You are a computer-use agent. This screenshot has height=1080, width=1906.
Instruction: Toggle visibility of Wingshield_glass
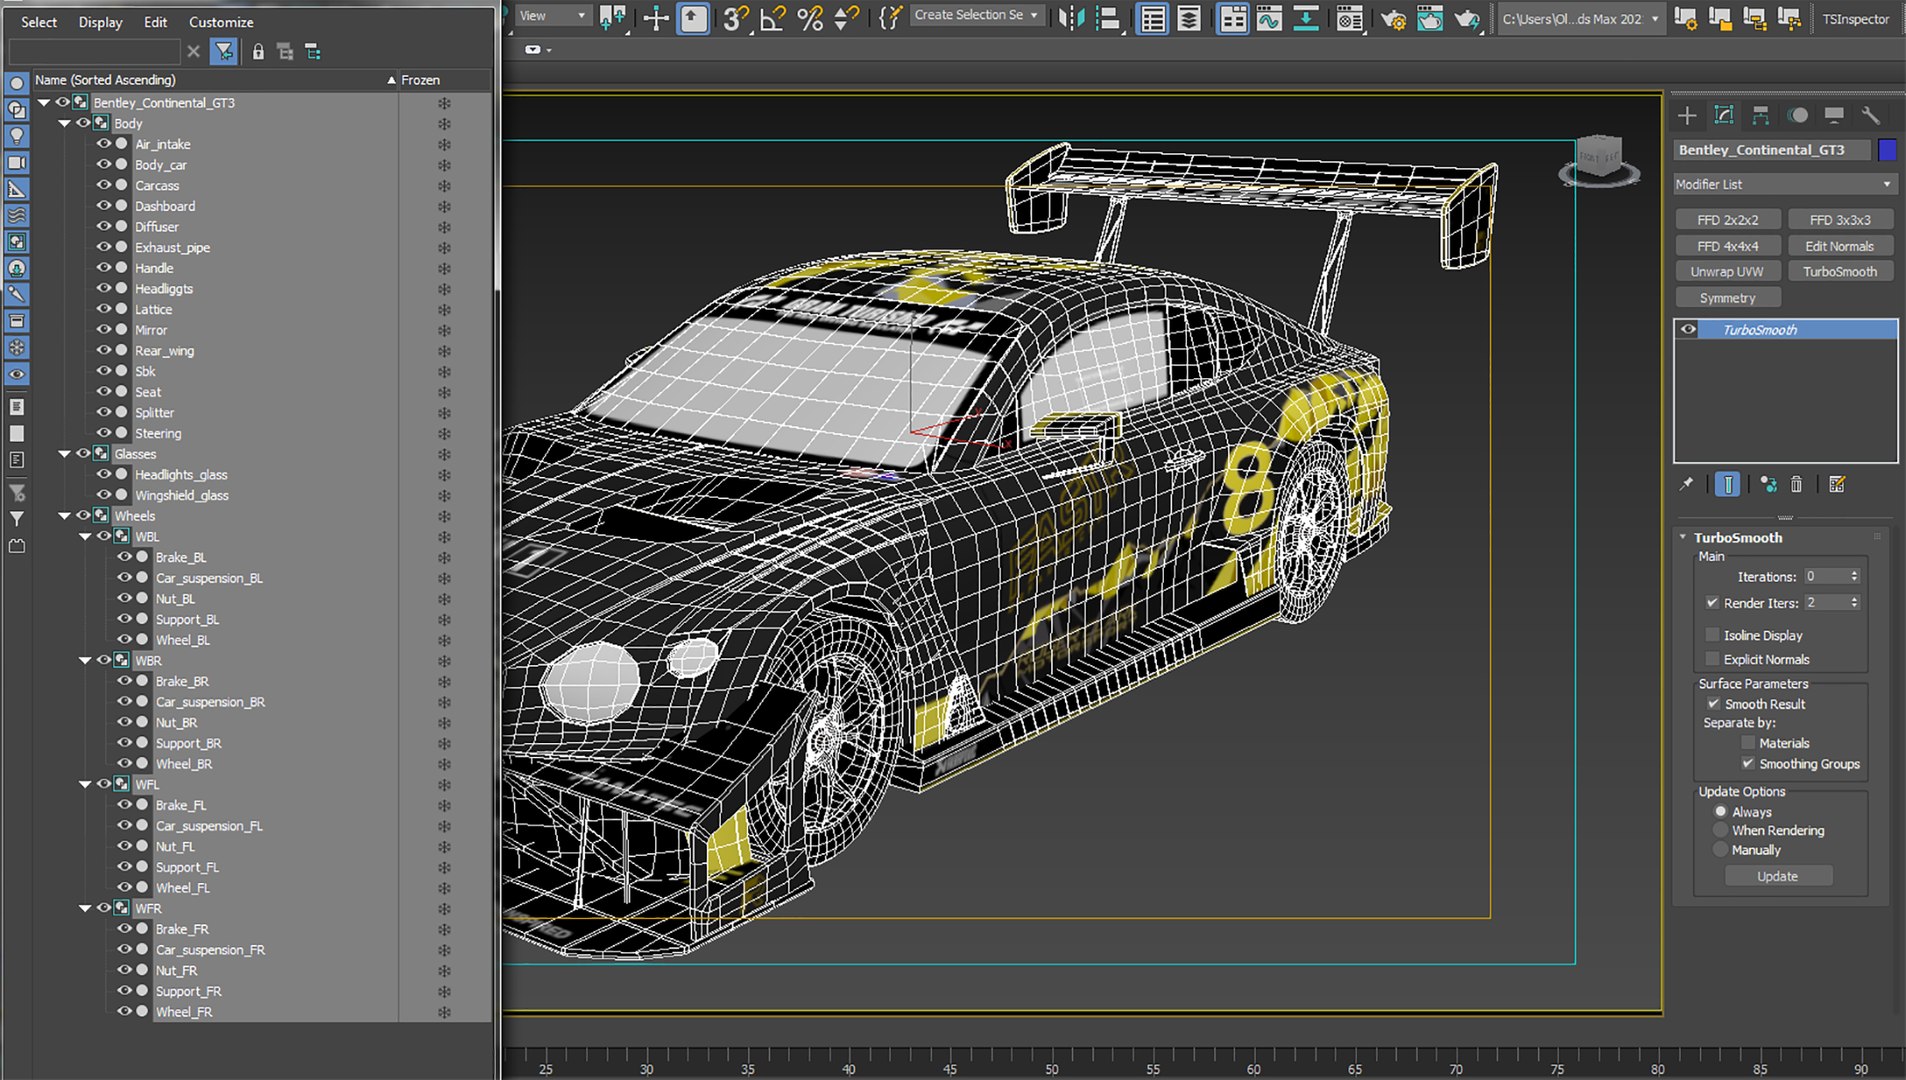(103, 495)
